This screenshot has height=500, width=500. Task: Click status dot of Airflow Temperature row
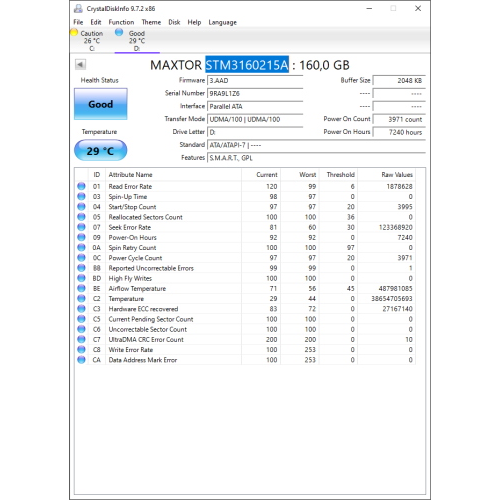[81, 288]
